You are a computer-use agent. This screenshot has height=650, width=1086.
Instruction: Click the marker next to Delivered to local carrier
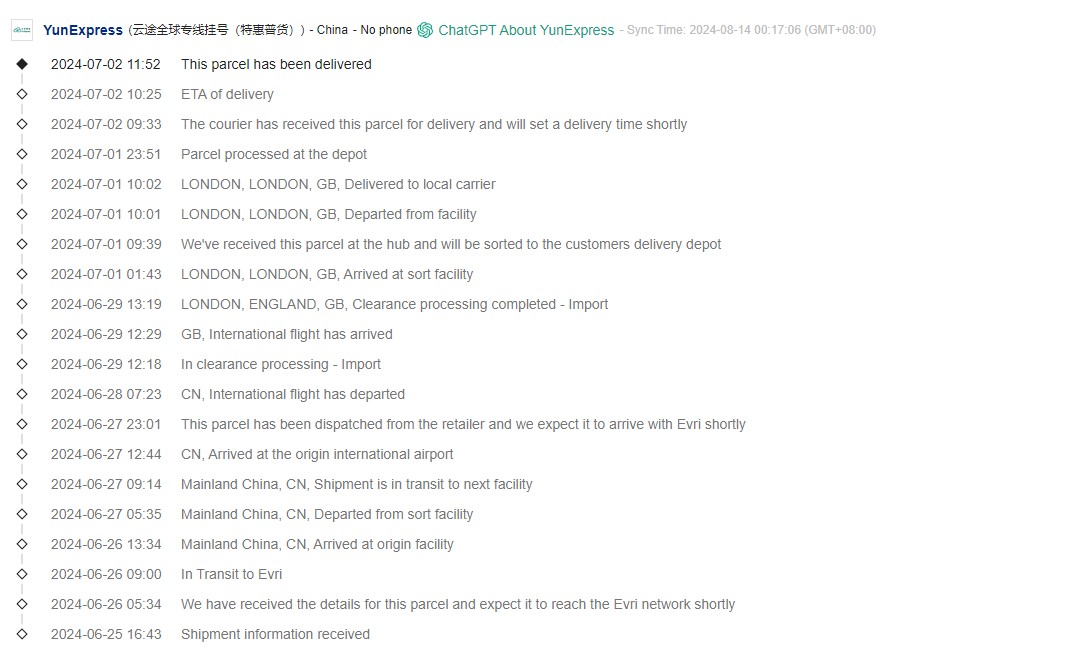tap(22, 184)
